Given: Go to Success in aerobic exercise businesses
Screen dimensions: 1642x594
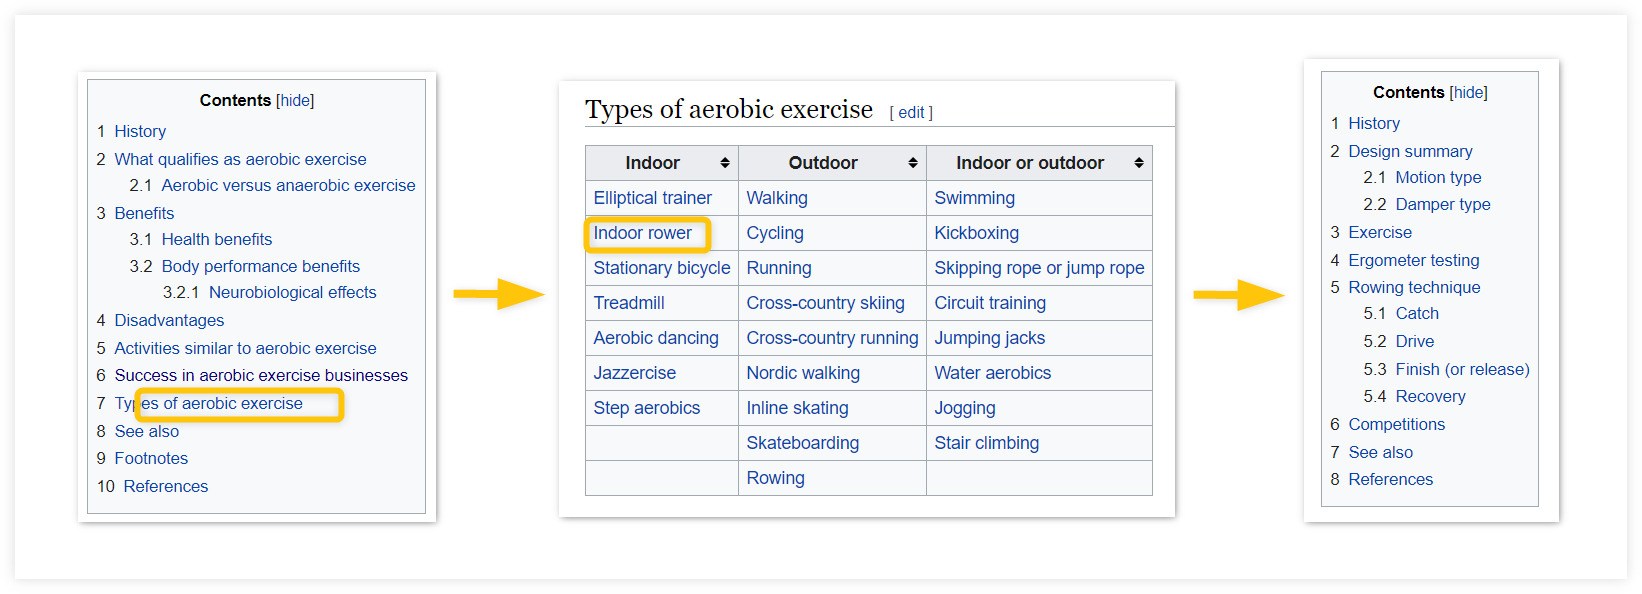Looking at the screenshot, I should coord(261,375).
